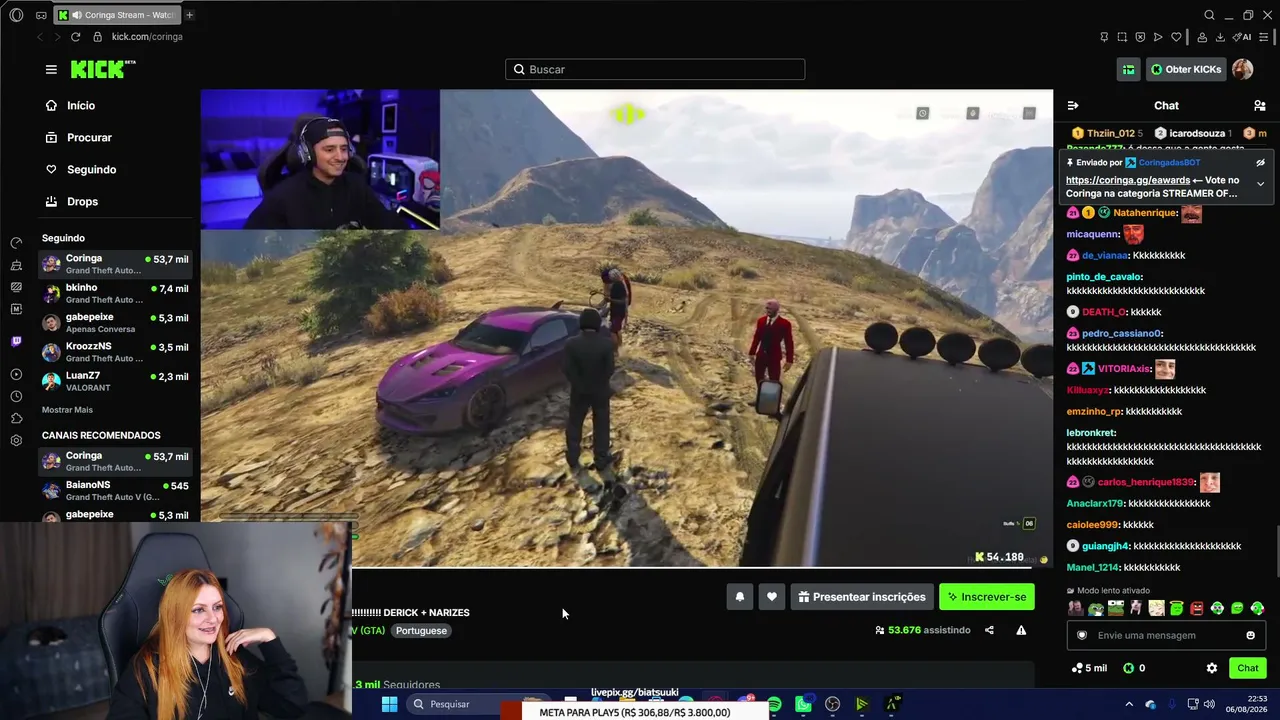Open WhatsApp from the taskbar
The width and height of the screenshot is (1280, 720).
pyautogui.click(x=803, y=705)
